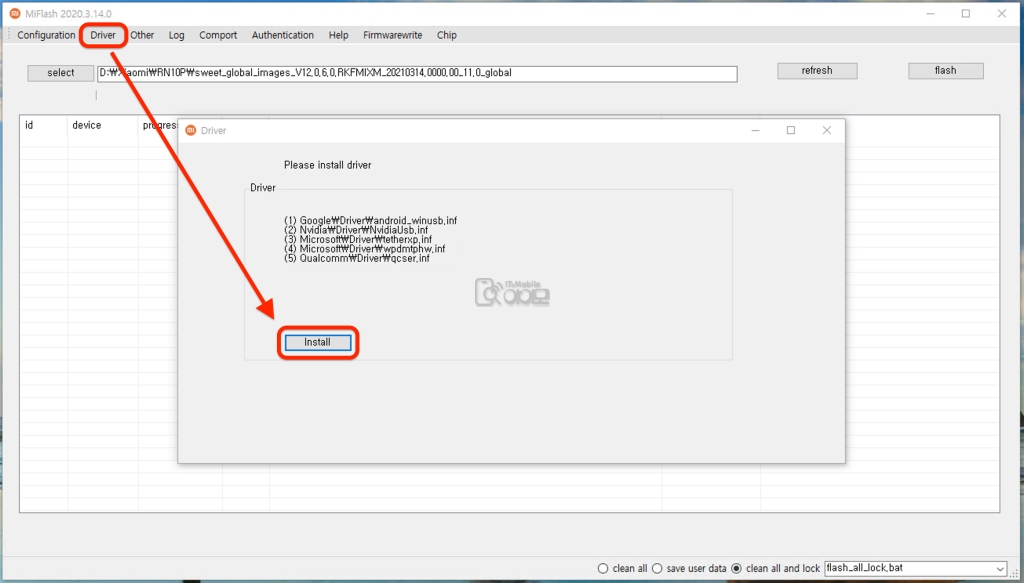Click the Nvidia NvidiaUsb.inf driver line
The width and height of the screenshot is (1024, 583).
(x=356, y=230)
